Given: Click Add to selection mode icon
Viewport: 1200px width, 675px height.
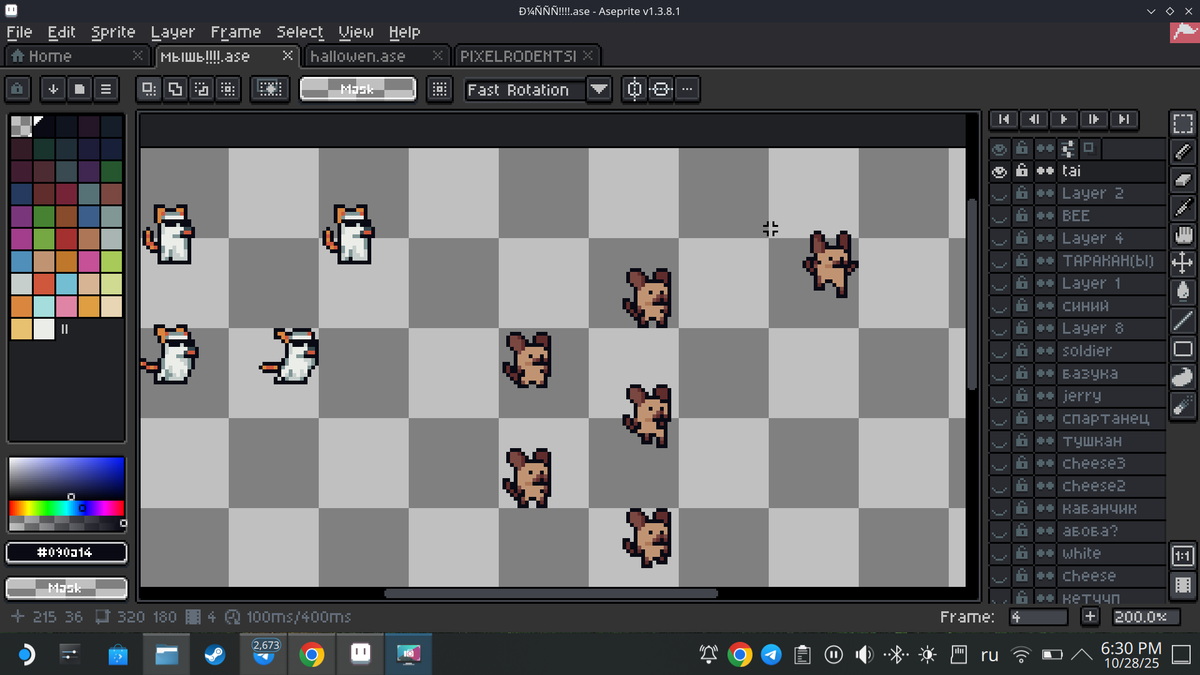Looking at the screenshot, I should tap(175, 89).
